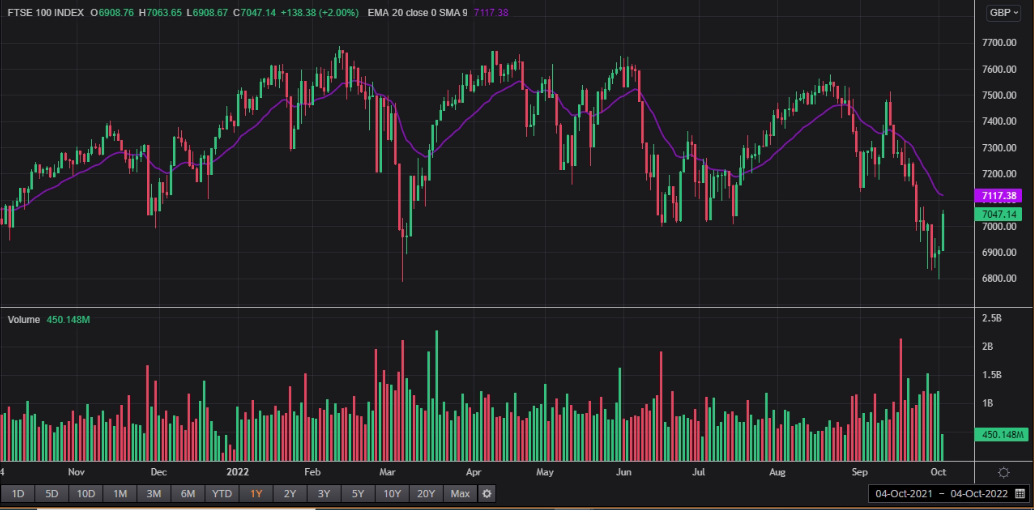This screenshot has width=1034, height=510.
Task: Switch to the 10D time range
Action: [x=86, y=494]
